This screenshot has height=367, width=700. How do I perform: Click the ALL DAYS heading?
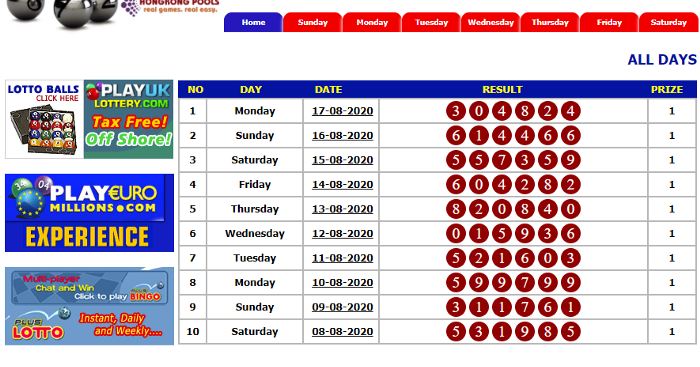click(x=662, y=59)
